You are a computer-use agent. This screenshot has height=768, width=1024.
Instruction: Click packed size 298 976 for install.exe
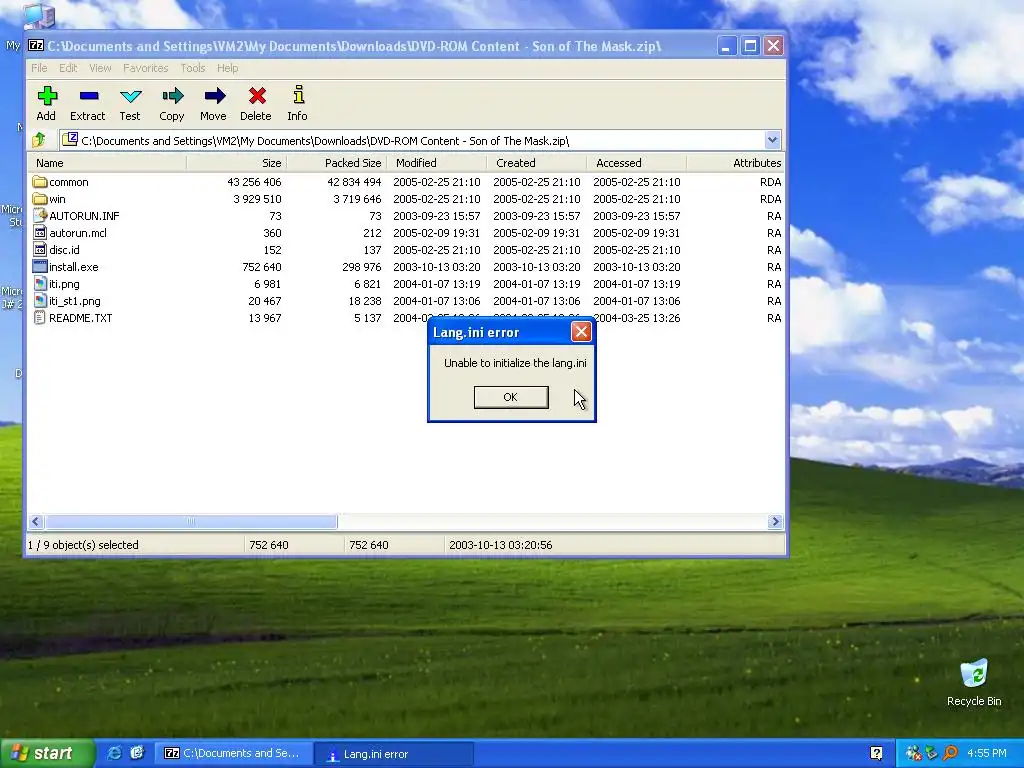361,266
